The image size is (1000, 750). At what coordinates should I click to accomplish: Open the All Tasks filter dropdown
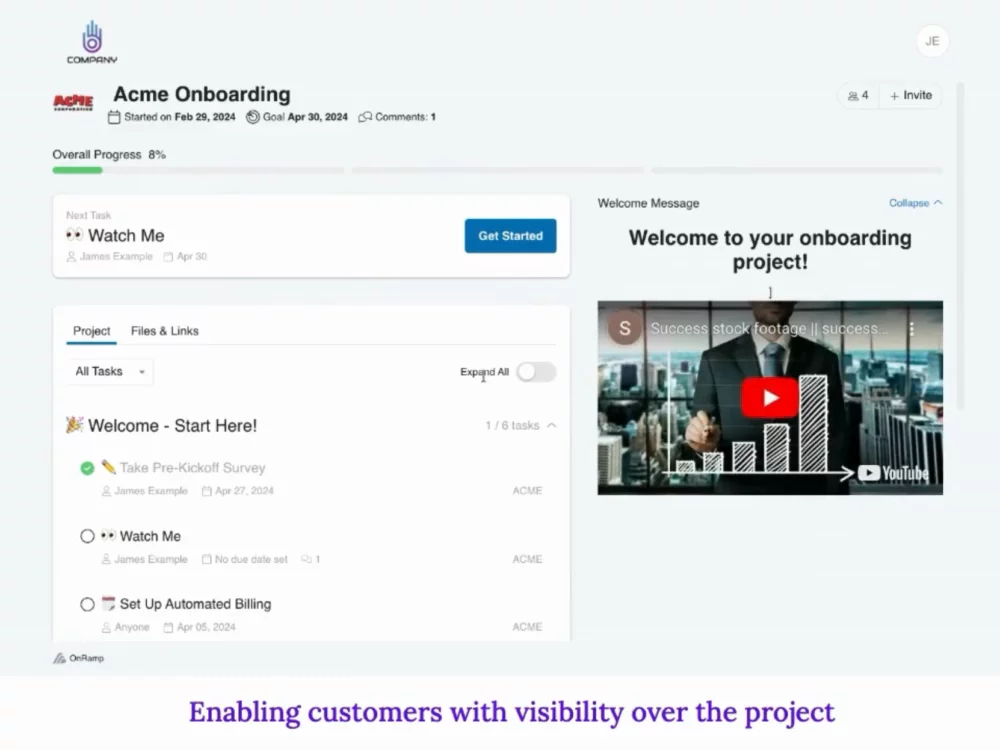coord(110,372)
